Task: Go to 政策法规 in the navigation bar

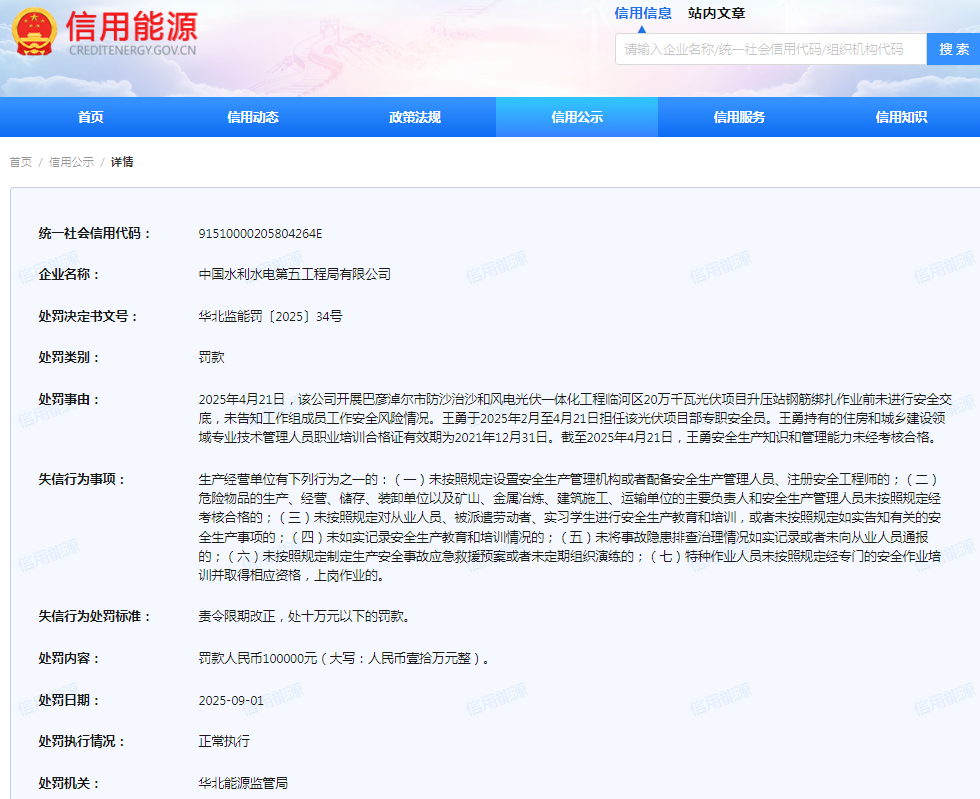Action: tap(415, 117)
